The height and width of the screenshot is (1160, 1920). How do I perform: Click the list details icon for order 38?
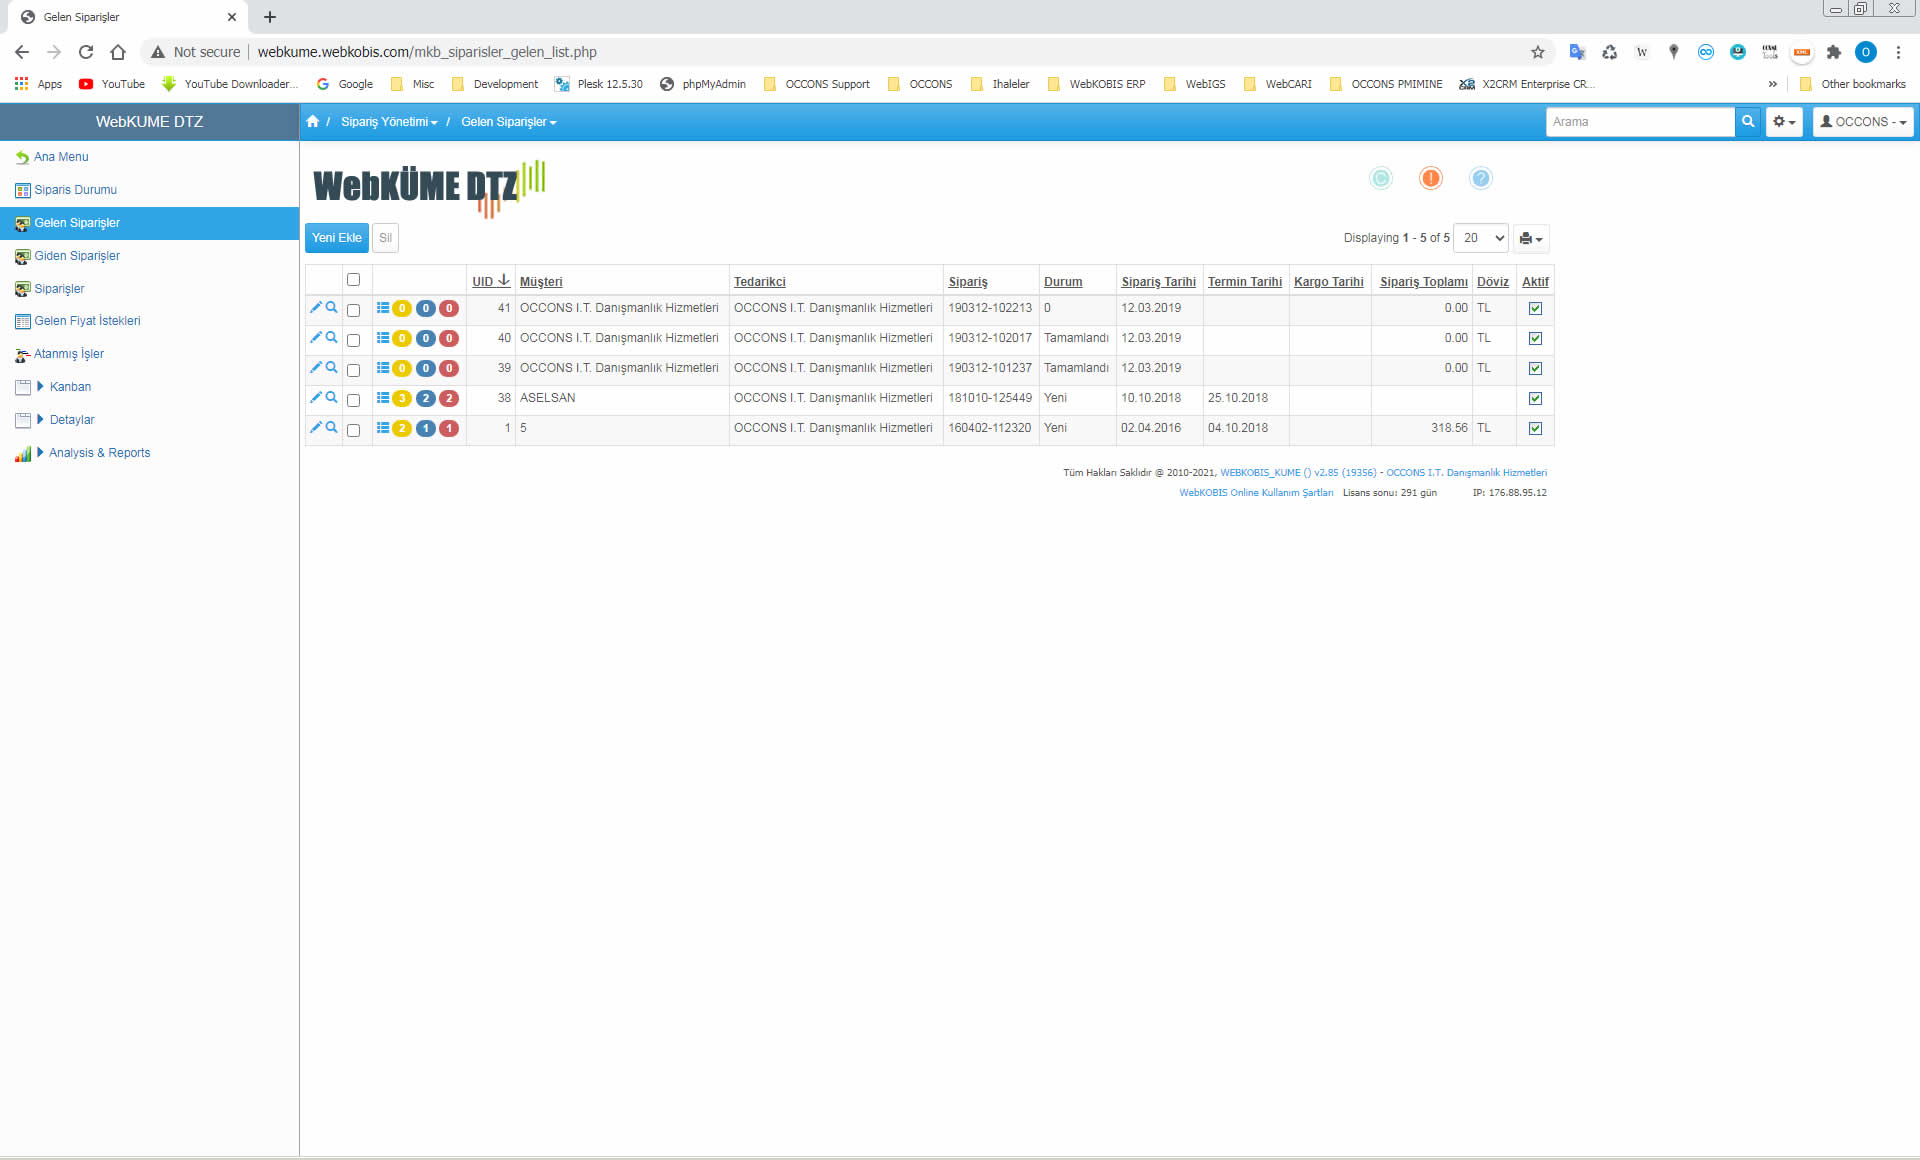383,397
